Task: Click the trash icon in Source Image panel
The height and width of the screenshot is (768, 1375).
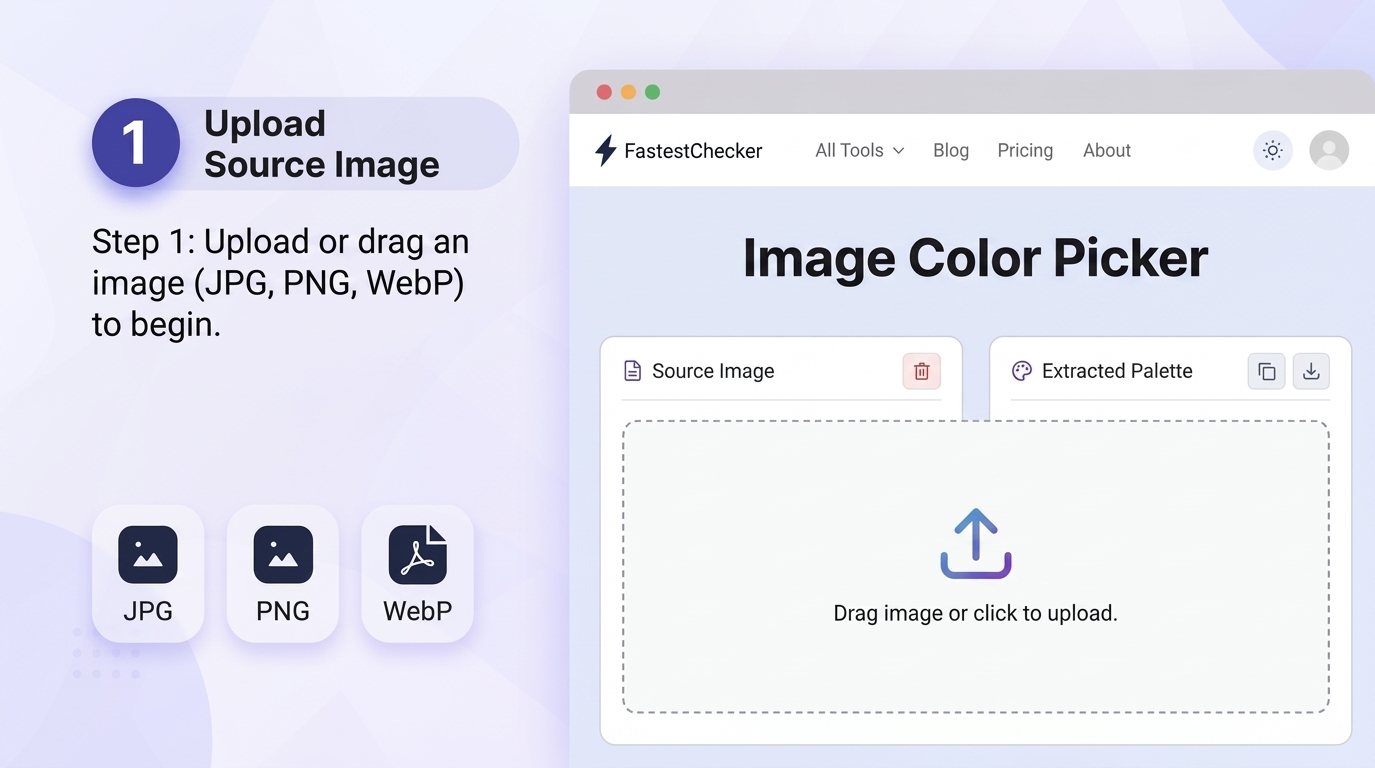Action: tap(921, 371)
